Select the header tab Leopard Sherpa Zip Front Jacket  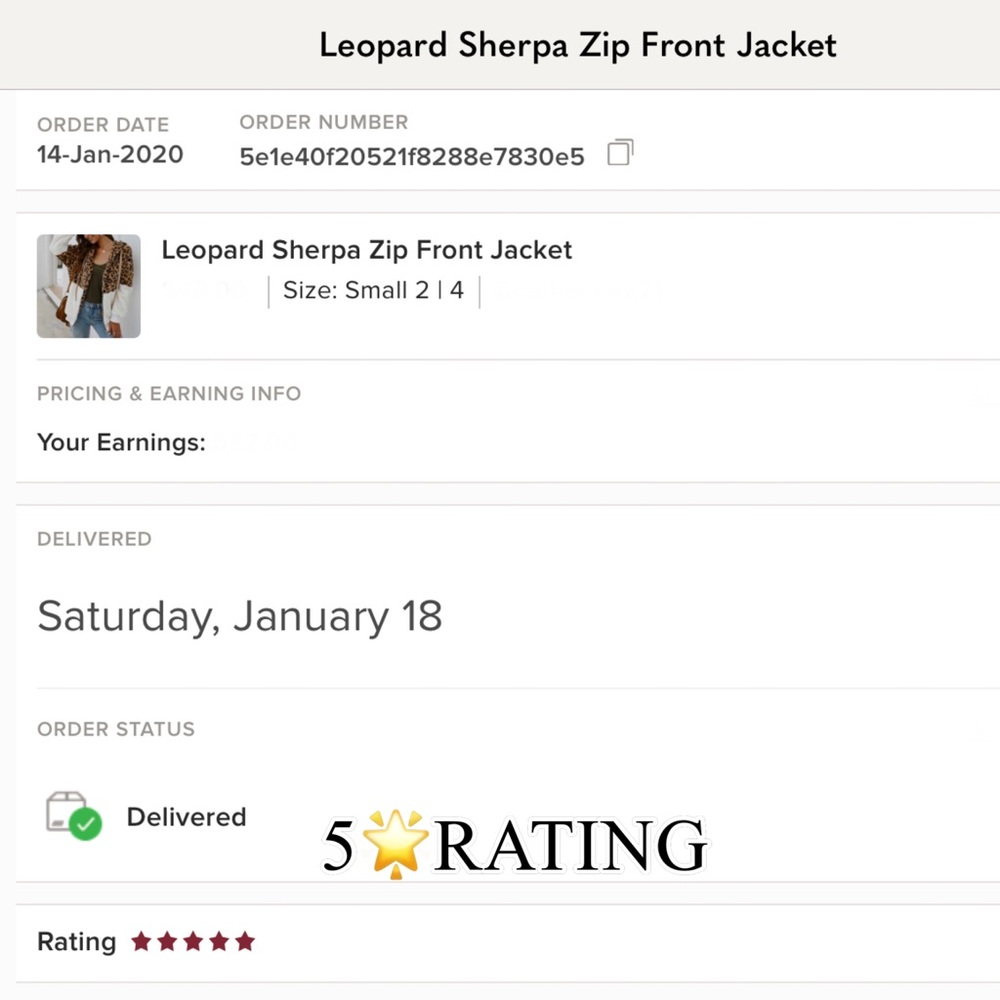(x=577, y=44)
